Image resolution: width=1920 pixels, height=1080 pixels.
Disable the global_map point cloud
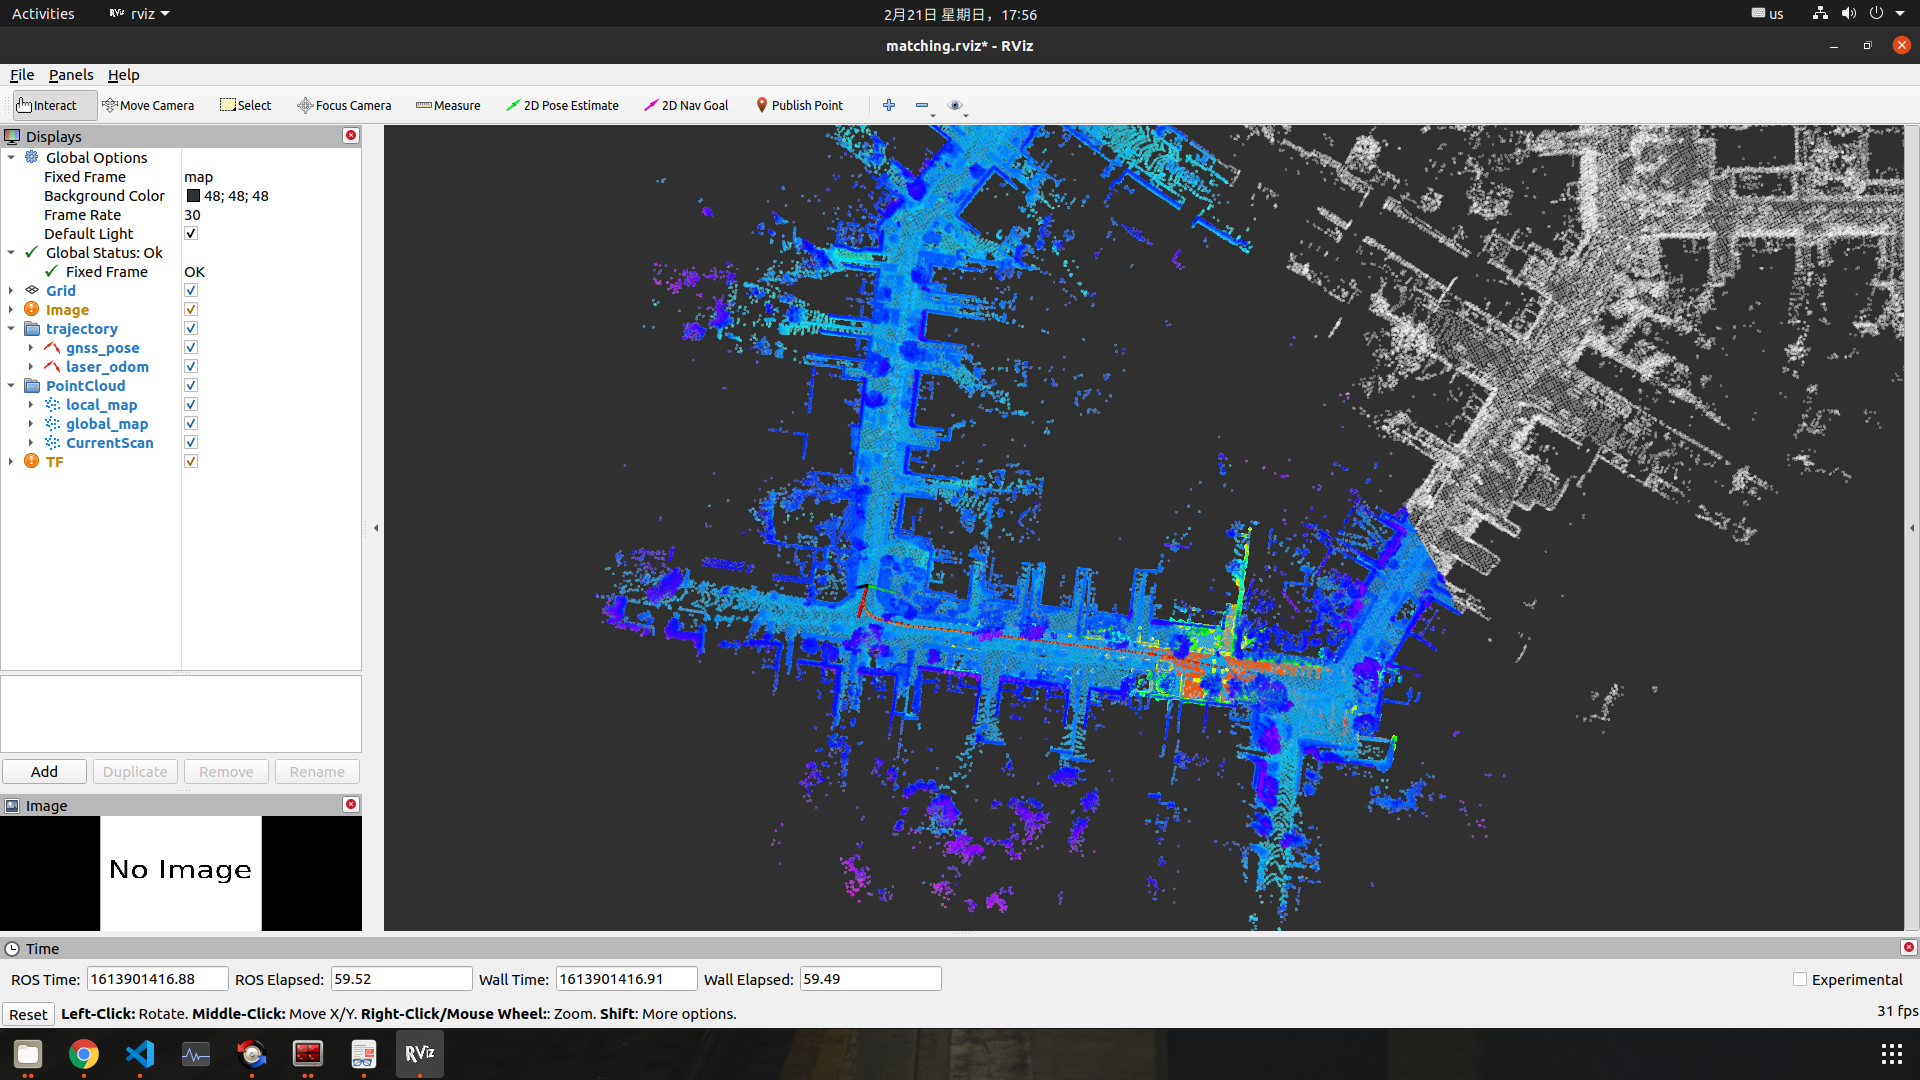click(191, 423)
